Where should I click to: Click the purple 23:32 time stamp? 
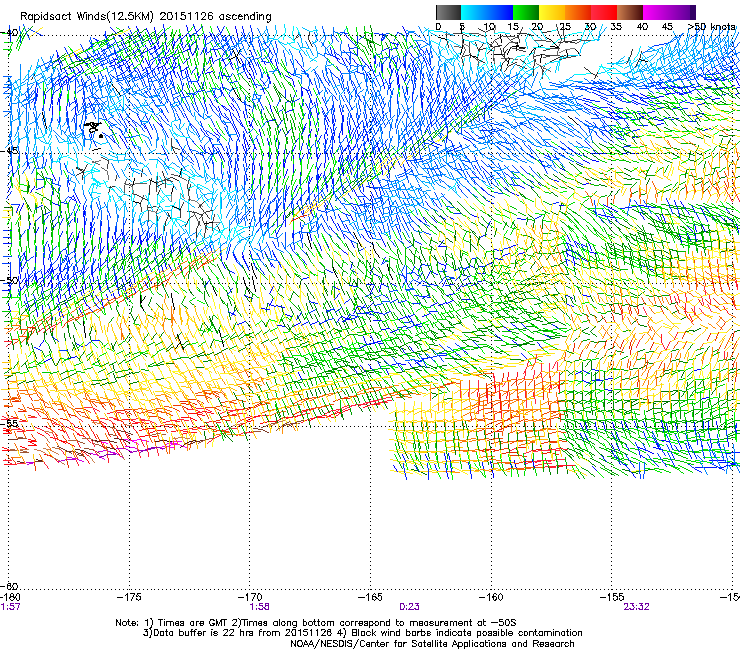(636, 607)
